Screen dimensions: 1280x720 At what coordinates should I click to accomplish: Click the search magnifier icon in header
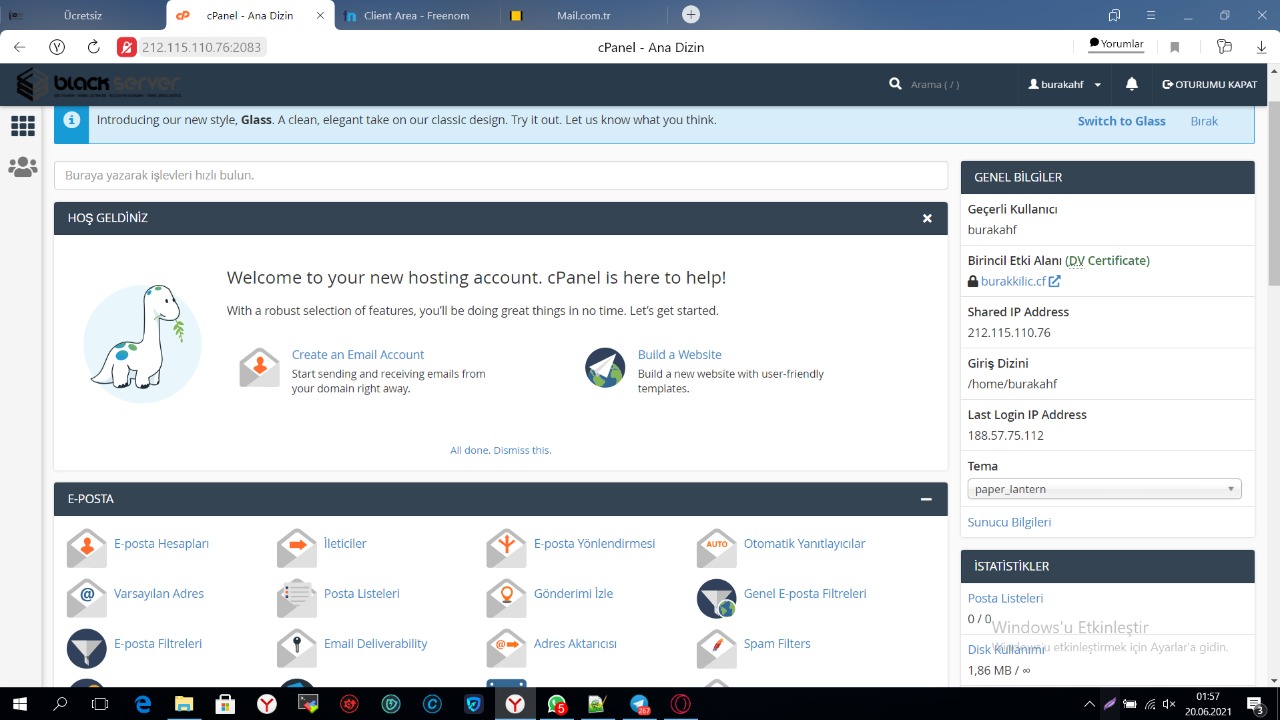[x=895, y=84]
